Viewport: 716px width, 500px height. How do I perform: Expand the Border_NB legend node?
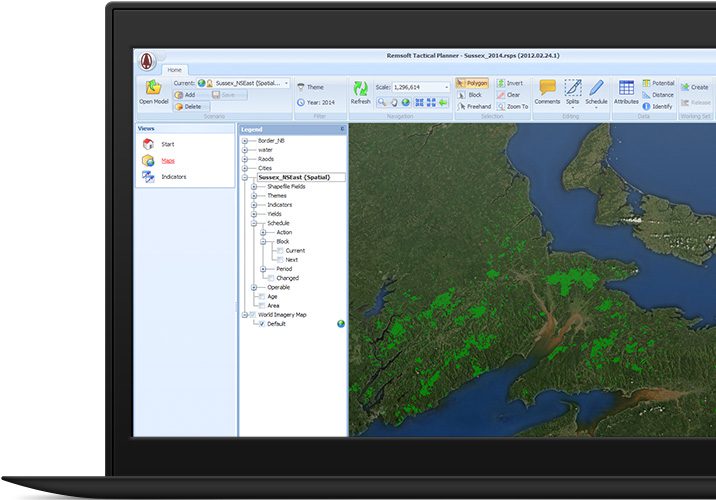click(245, 141)
